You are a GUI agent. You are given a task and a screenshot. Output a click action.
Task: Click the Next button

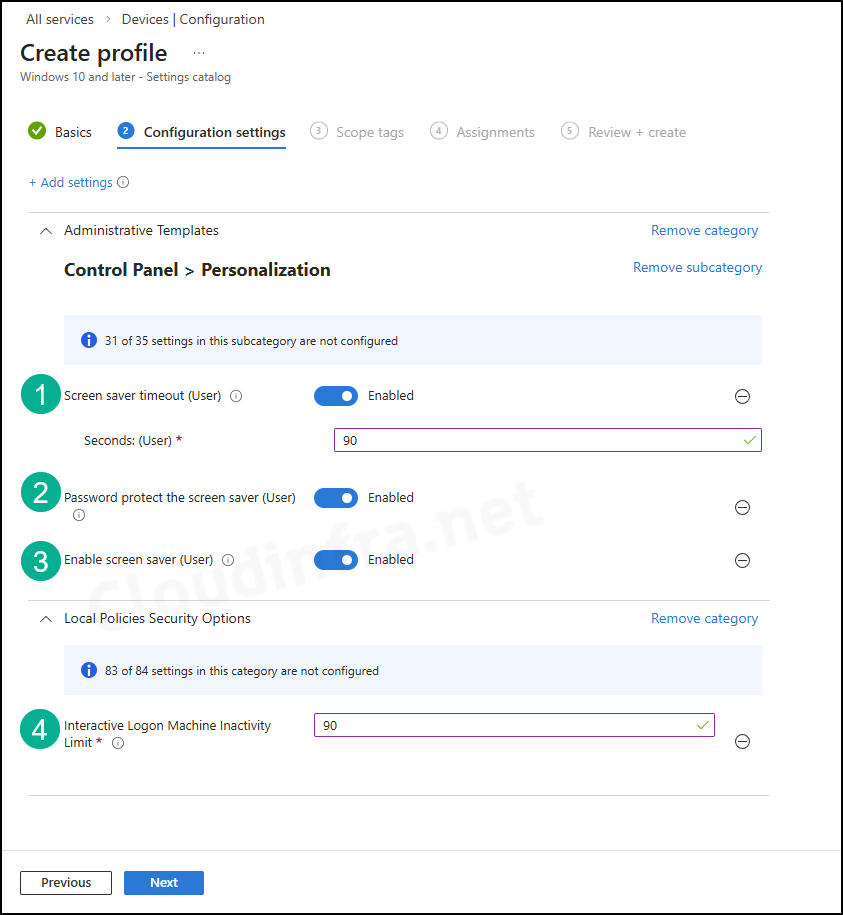[x=164, y=883]
